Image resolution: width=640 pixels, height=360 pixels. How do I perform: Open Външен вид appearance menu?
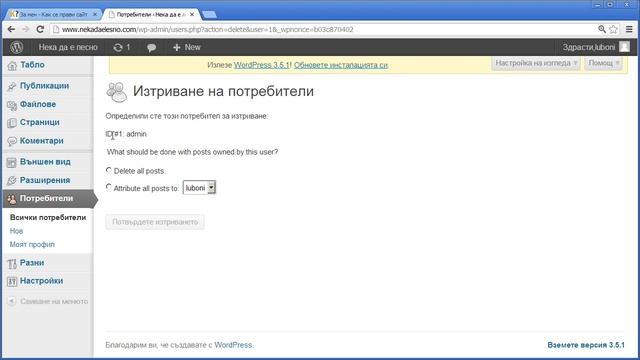45,162
